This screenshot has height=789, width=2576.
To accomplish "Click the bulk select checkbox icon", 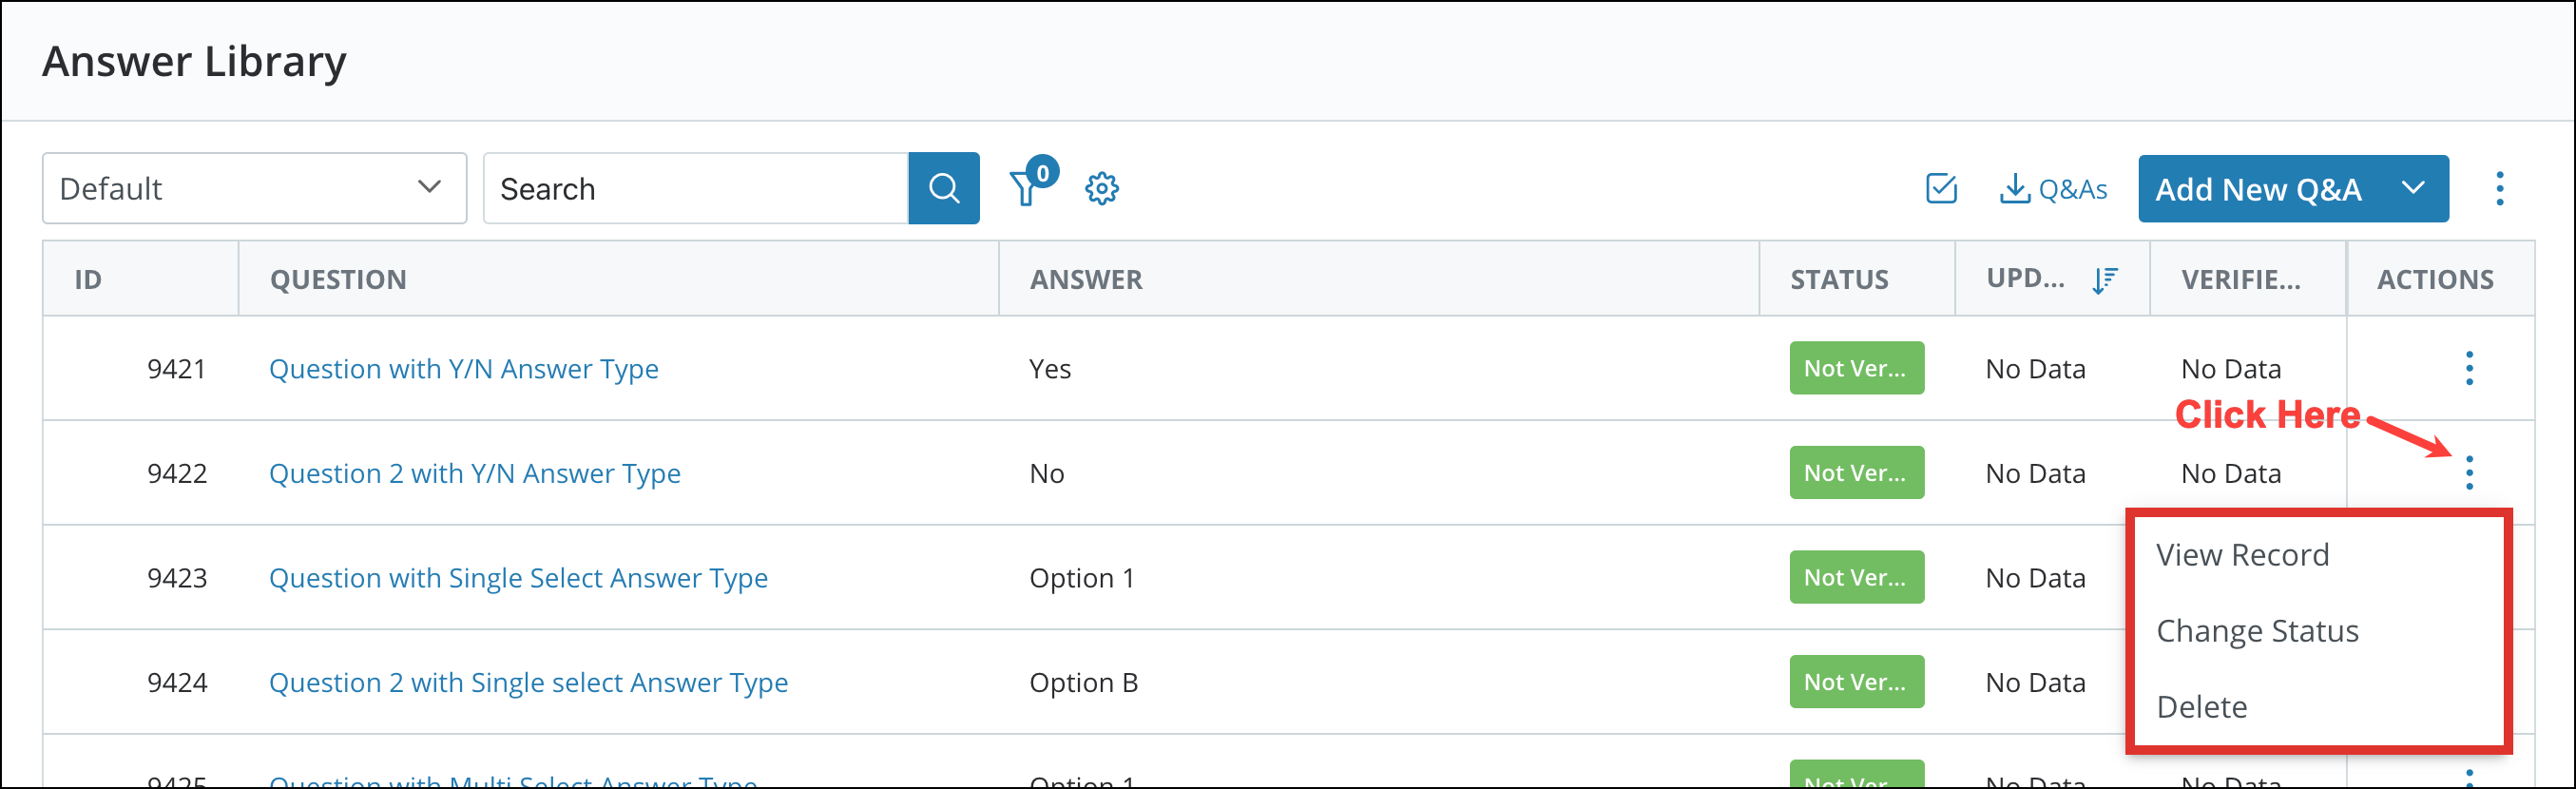I will (1939, 187).
